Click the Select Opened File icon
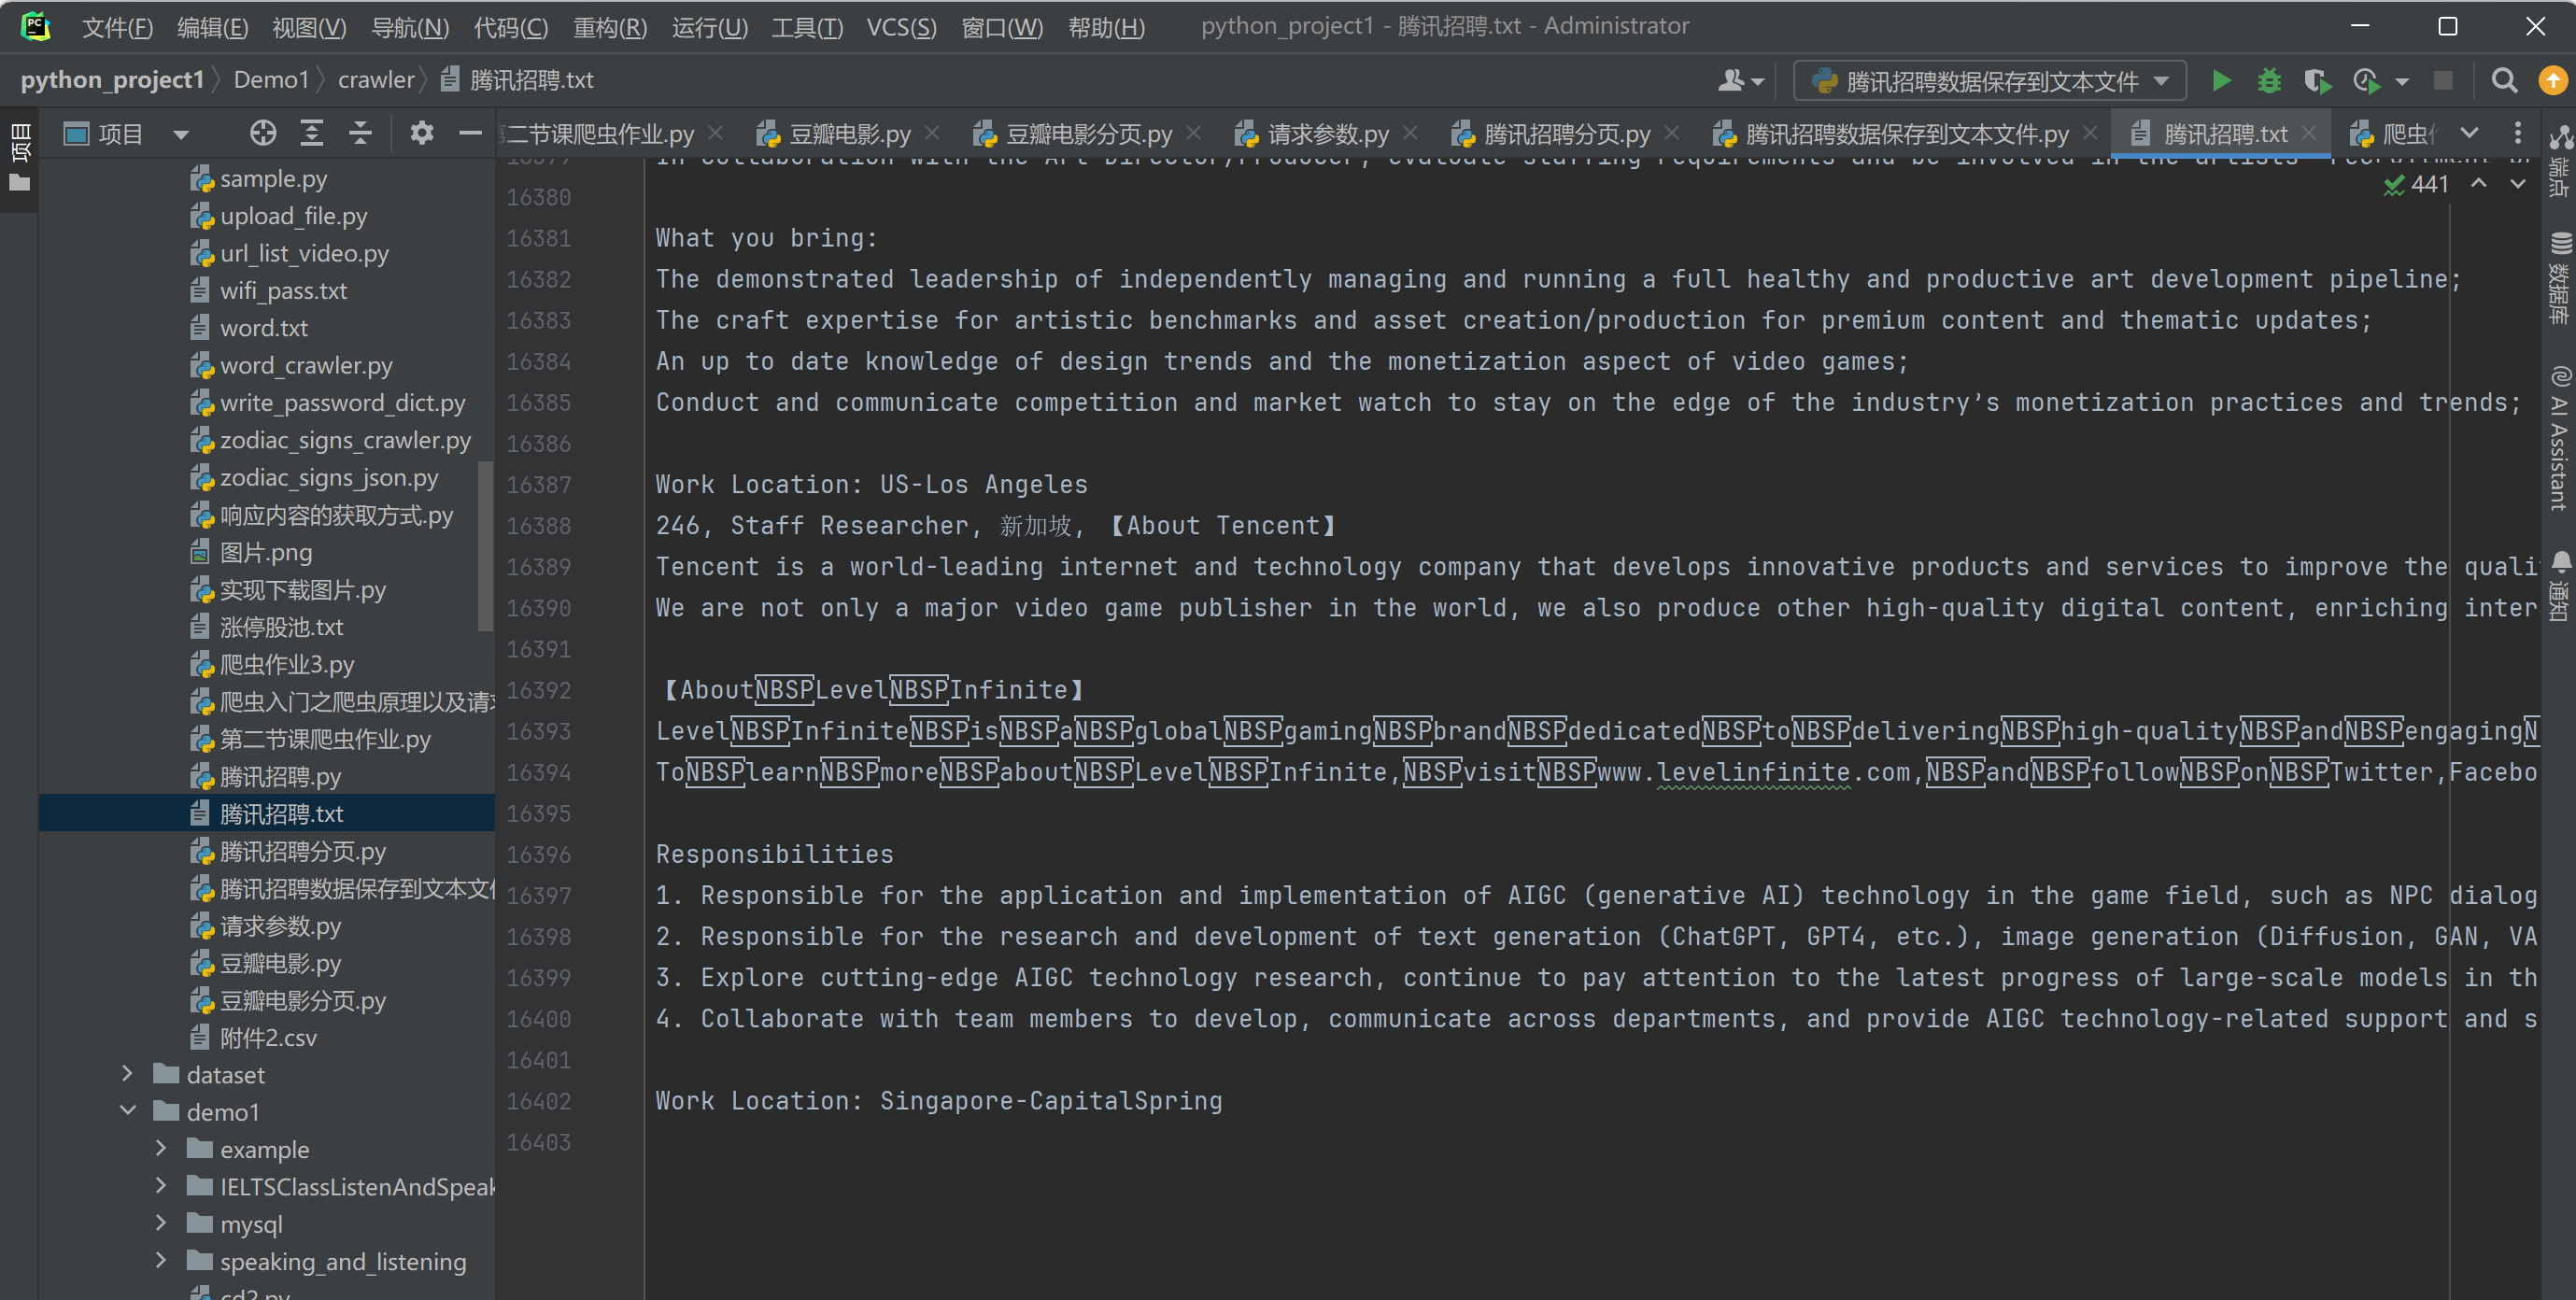 [263, 133]
